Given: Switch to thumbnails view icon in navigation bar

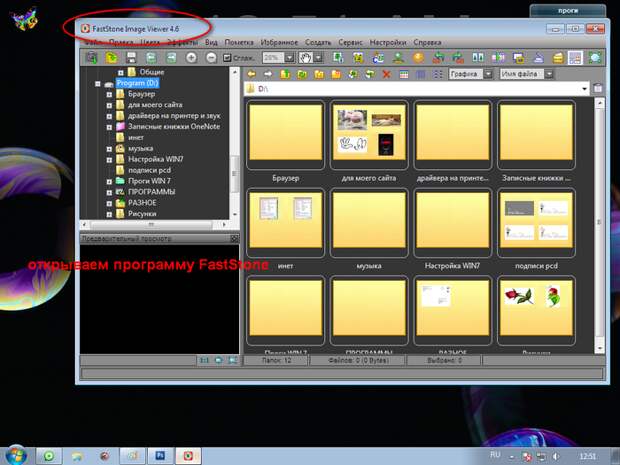Looking at the screenshot, I should click(x=404, y=74).
